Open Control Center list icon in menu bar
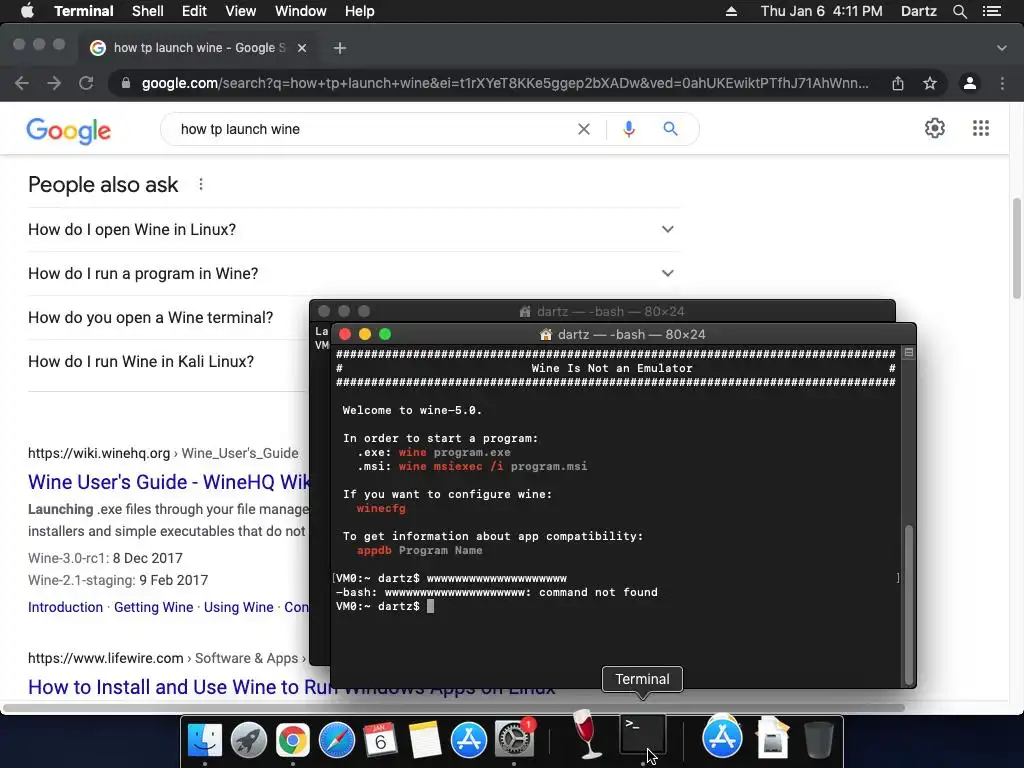Screen dimensions: 1024x768 (x=991, y=11)
